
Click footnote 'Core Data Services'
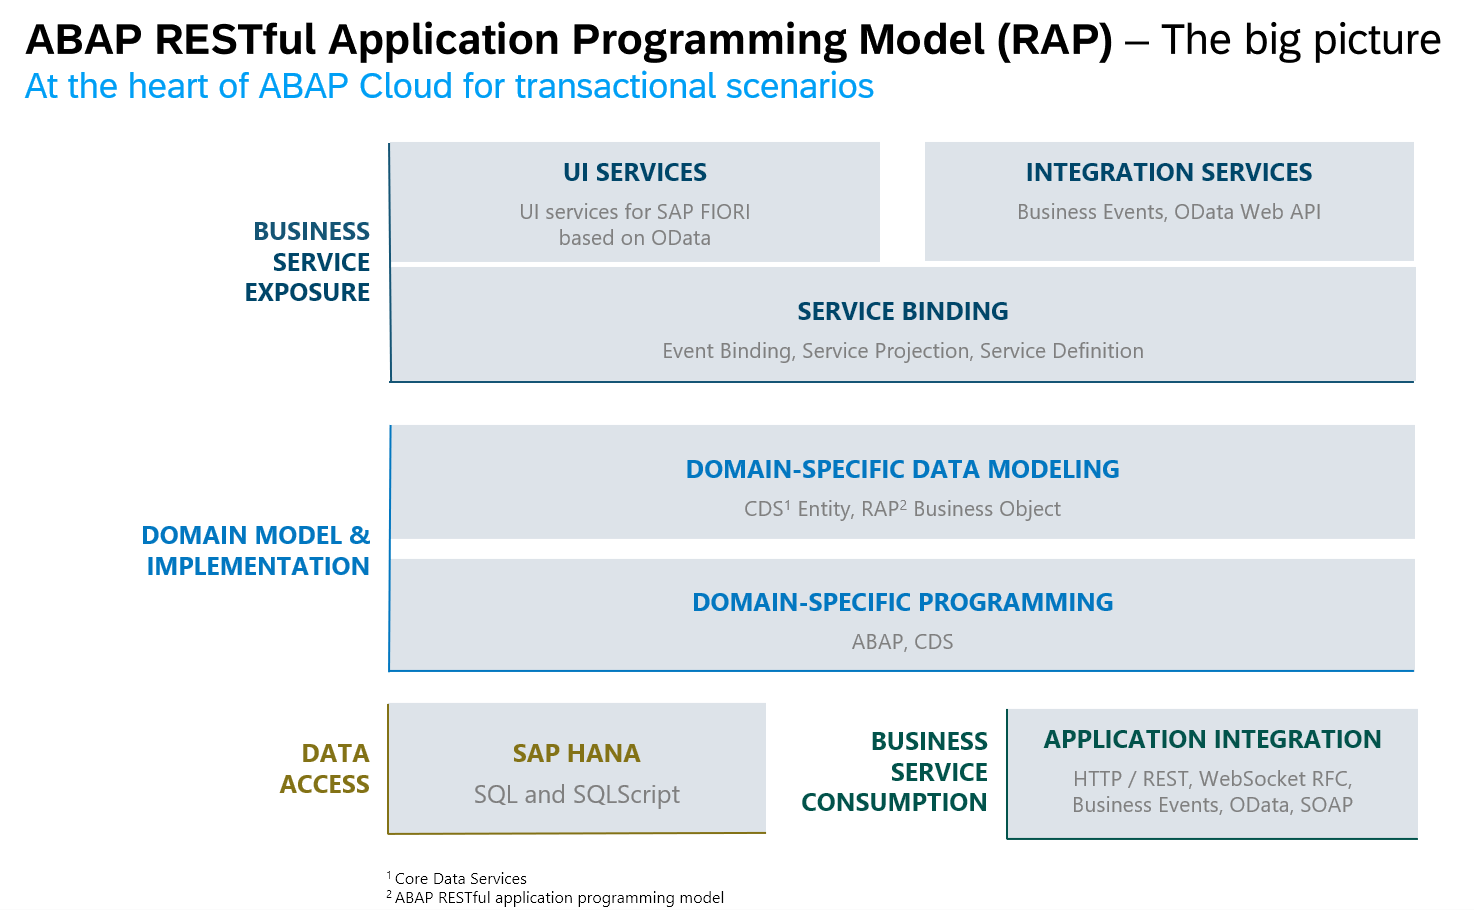pyautogui.click(x=460, y=879)
